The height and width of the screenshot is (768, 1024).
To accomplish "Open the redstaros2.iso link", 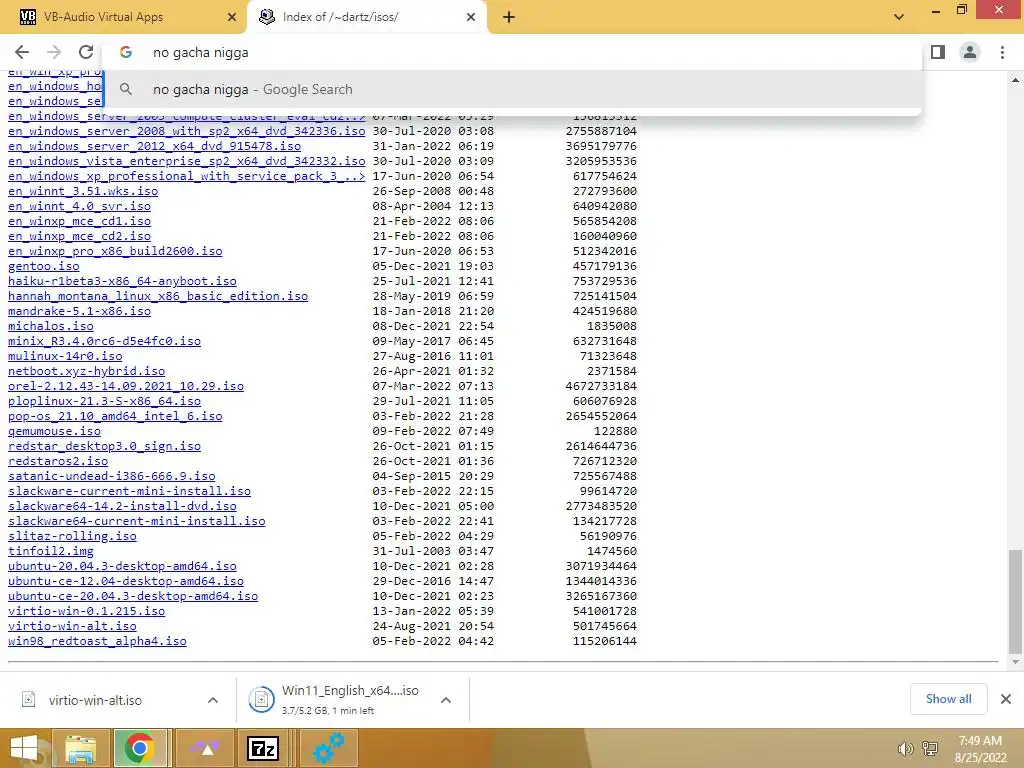I will click(x=58, y=462).
